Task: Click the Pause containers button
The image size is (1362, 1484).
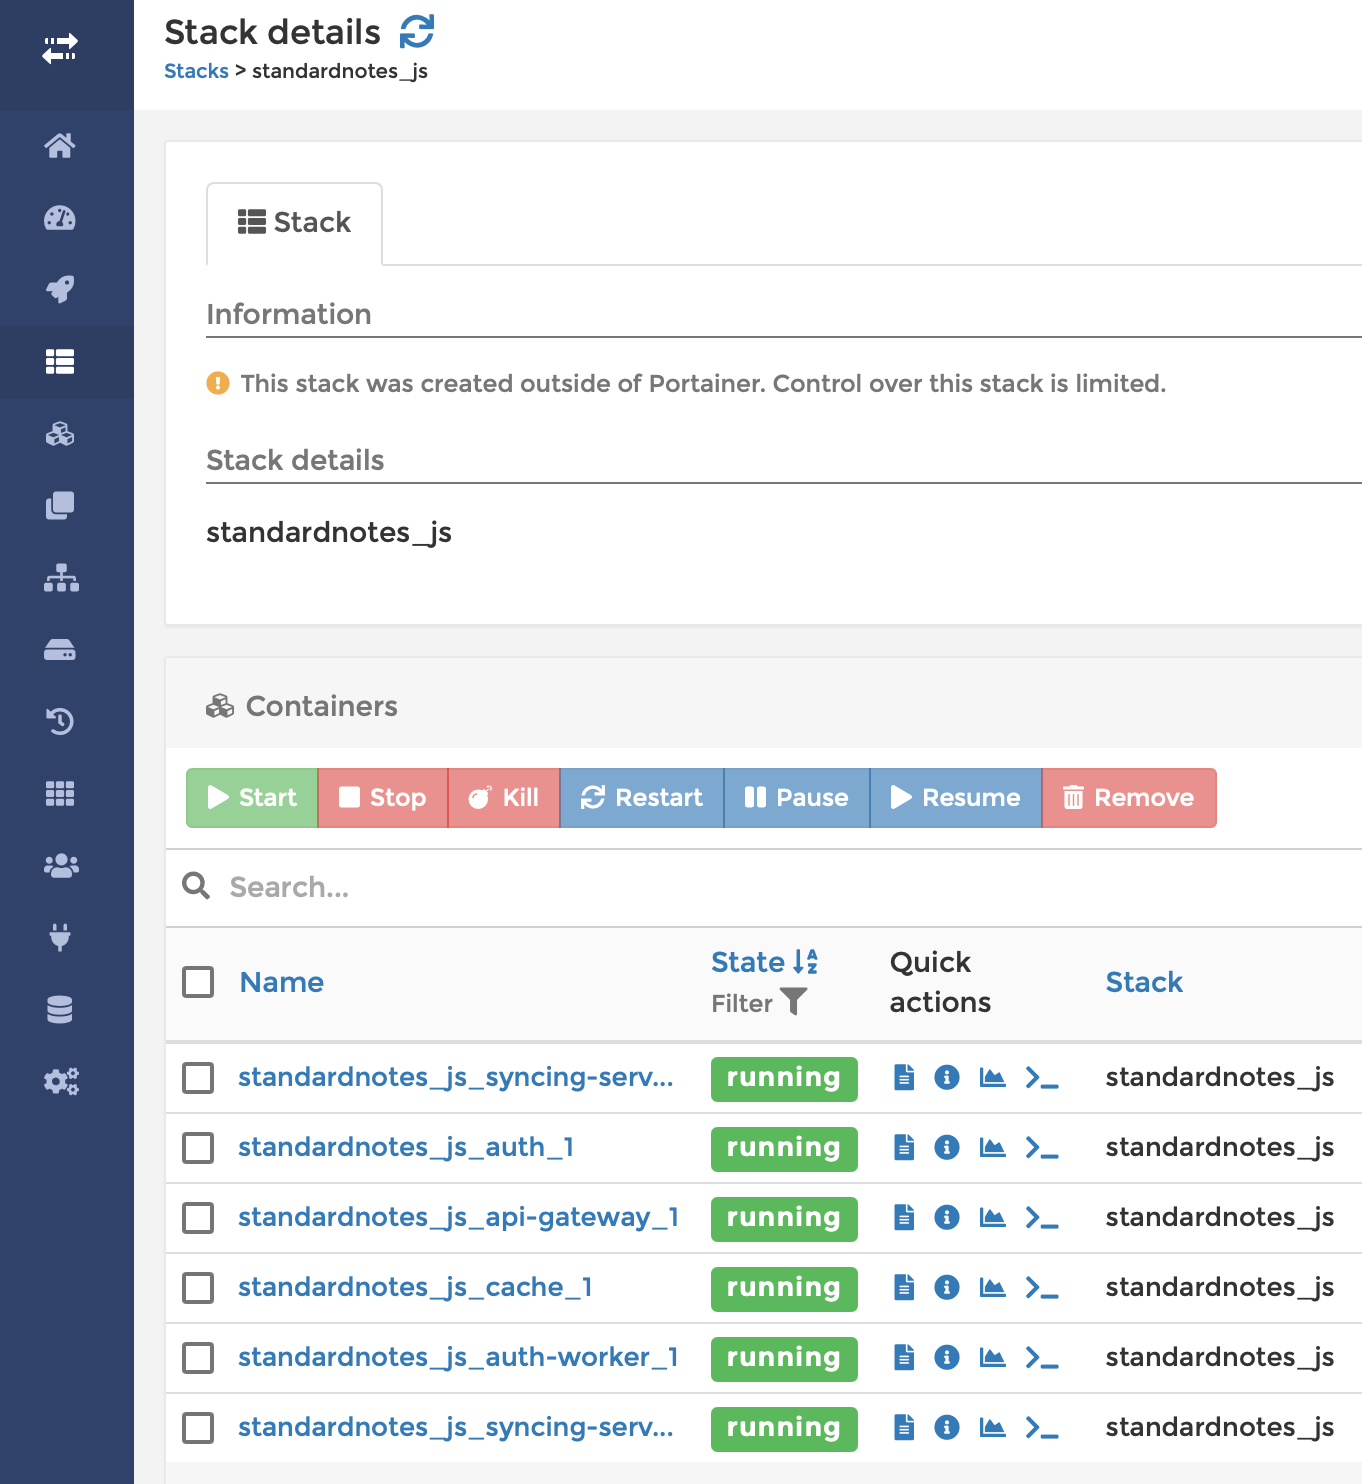Action: click(797, 798)
